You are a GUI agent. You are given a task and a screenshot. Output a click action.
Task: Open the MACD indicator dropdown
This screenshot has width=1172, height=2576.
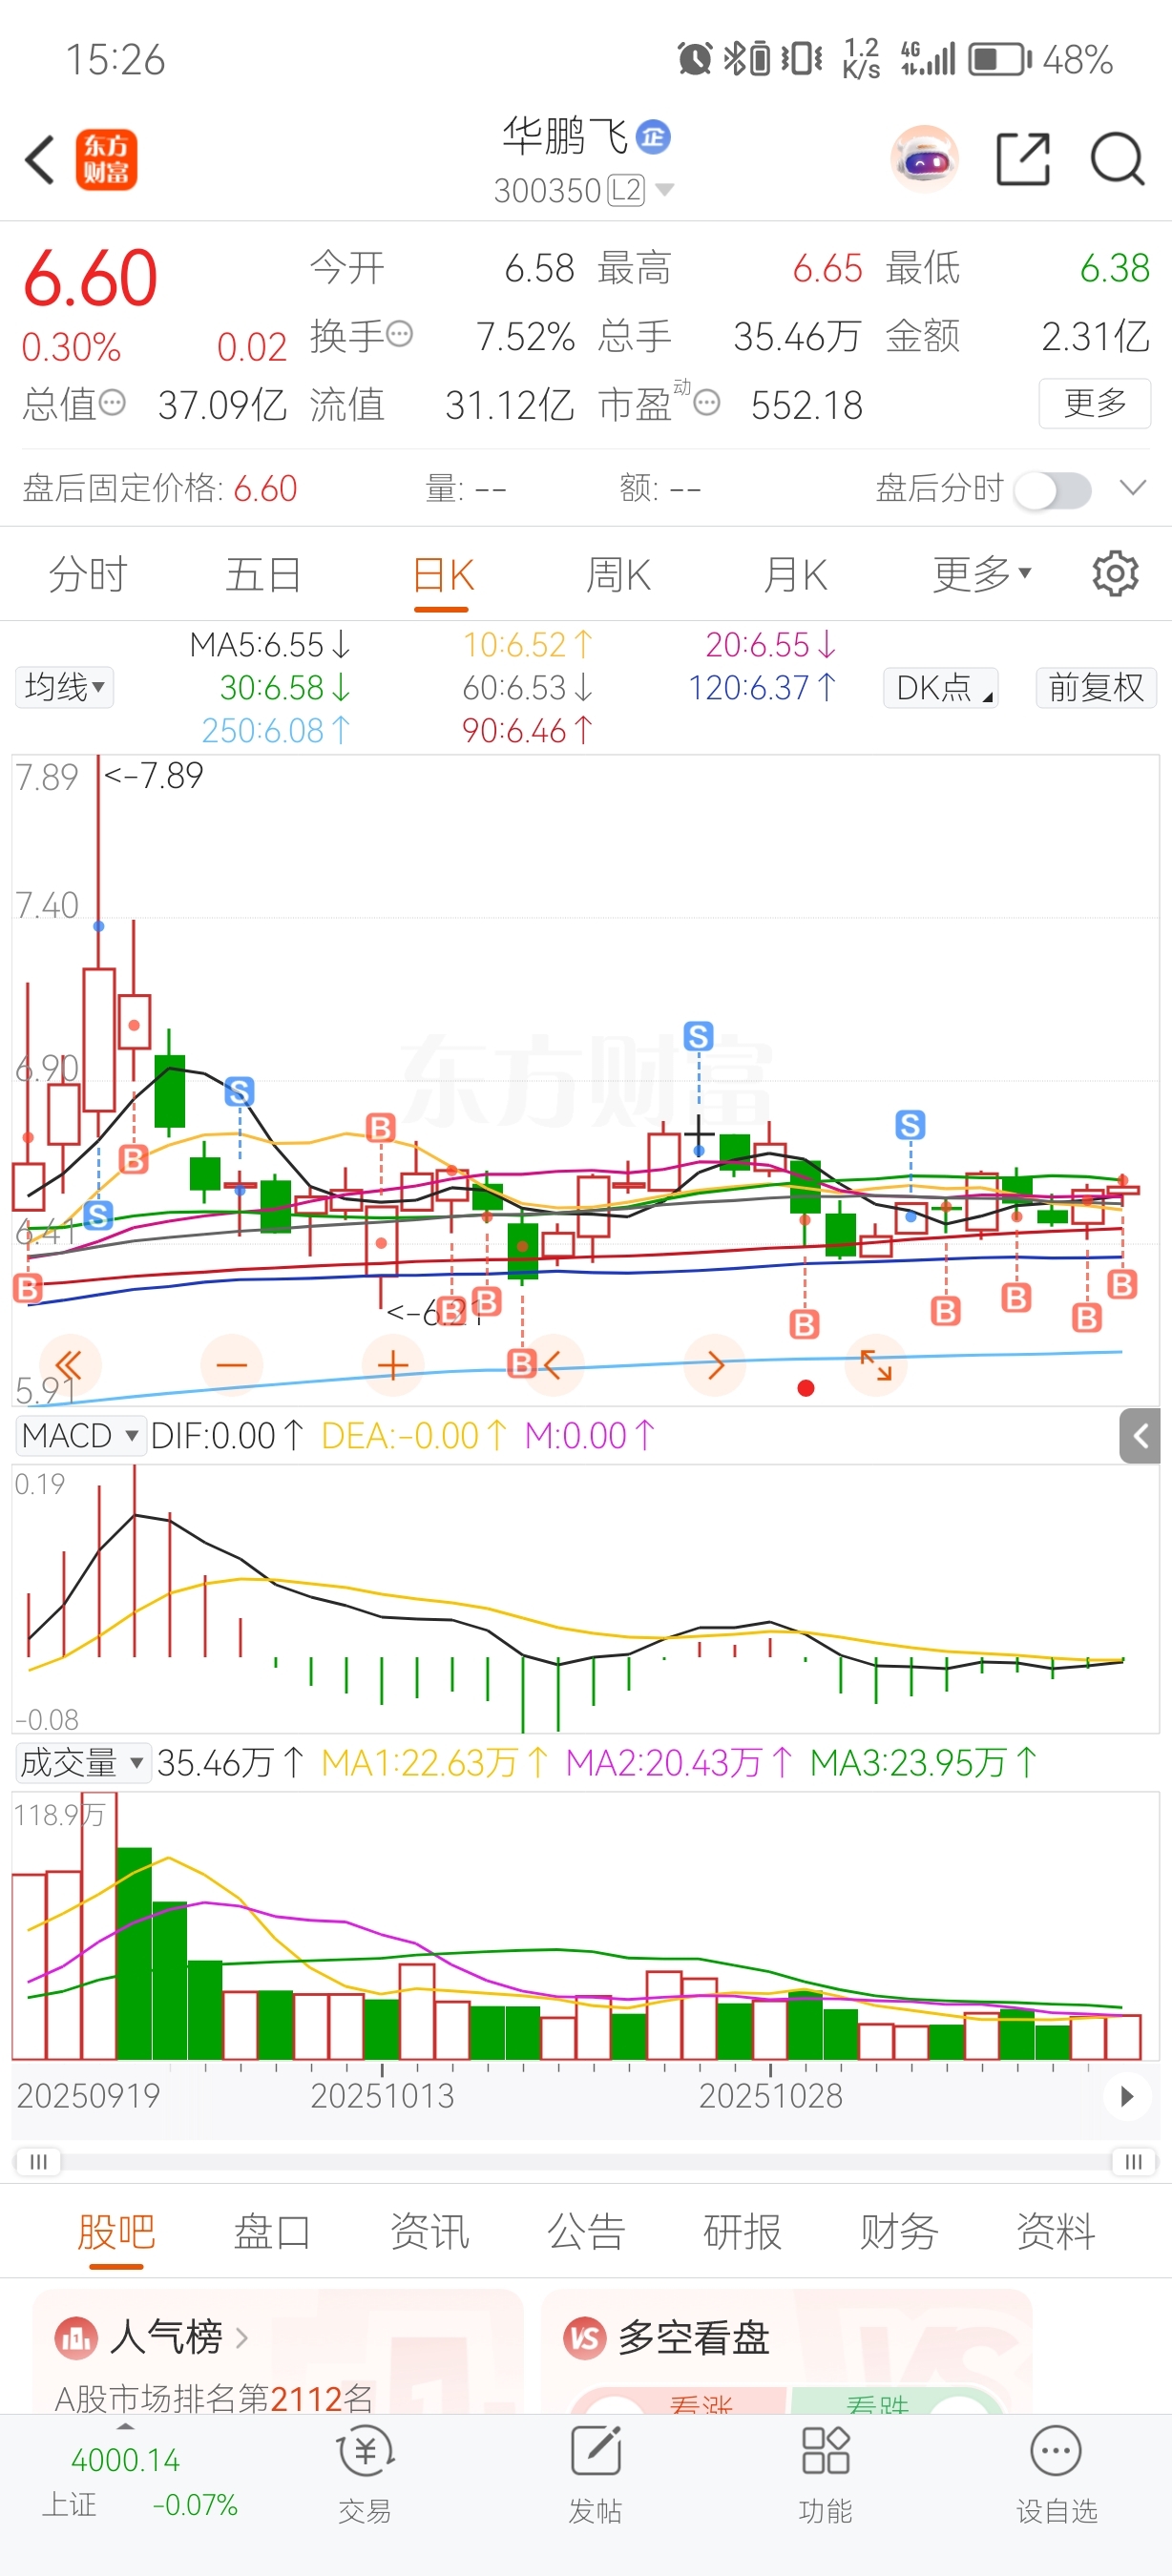tap(80, 1436)
